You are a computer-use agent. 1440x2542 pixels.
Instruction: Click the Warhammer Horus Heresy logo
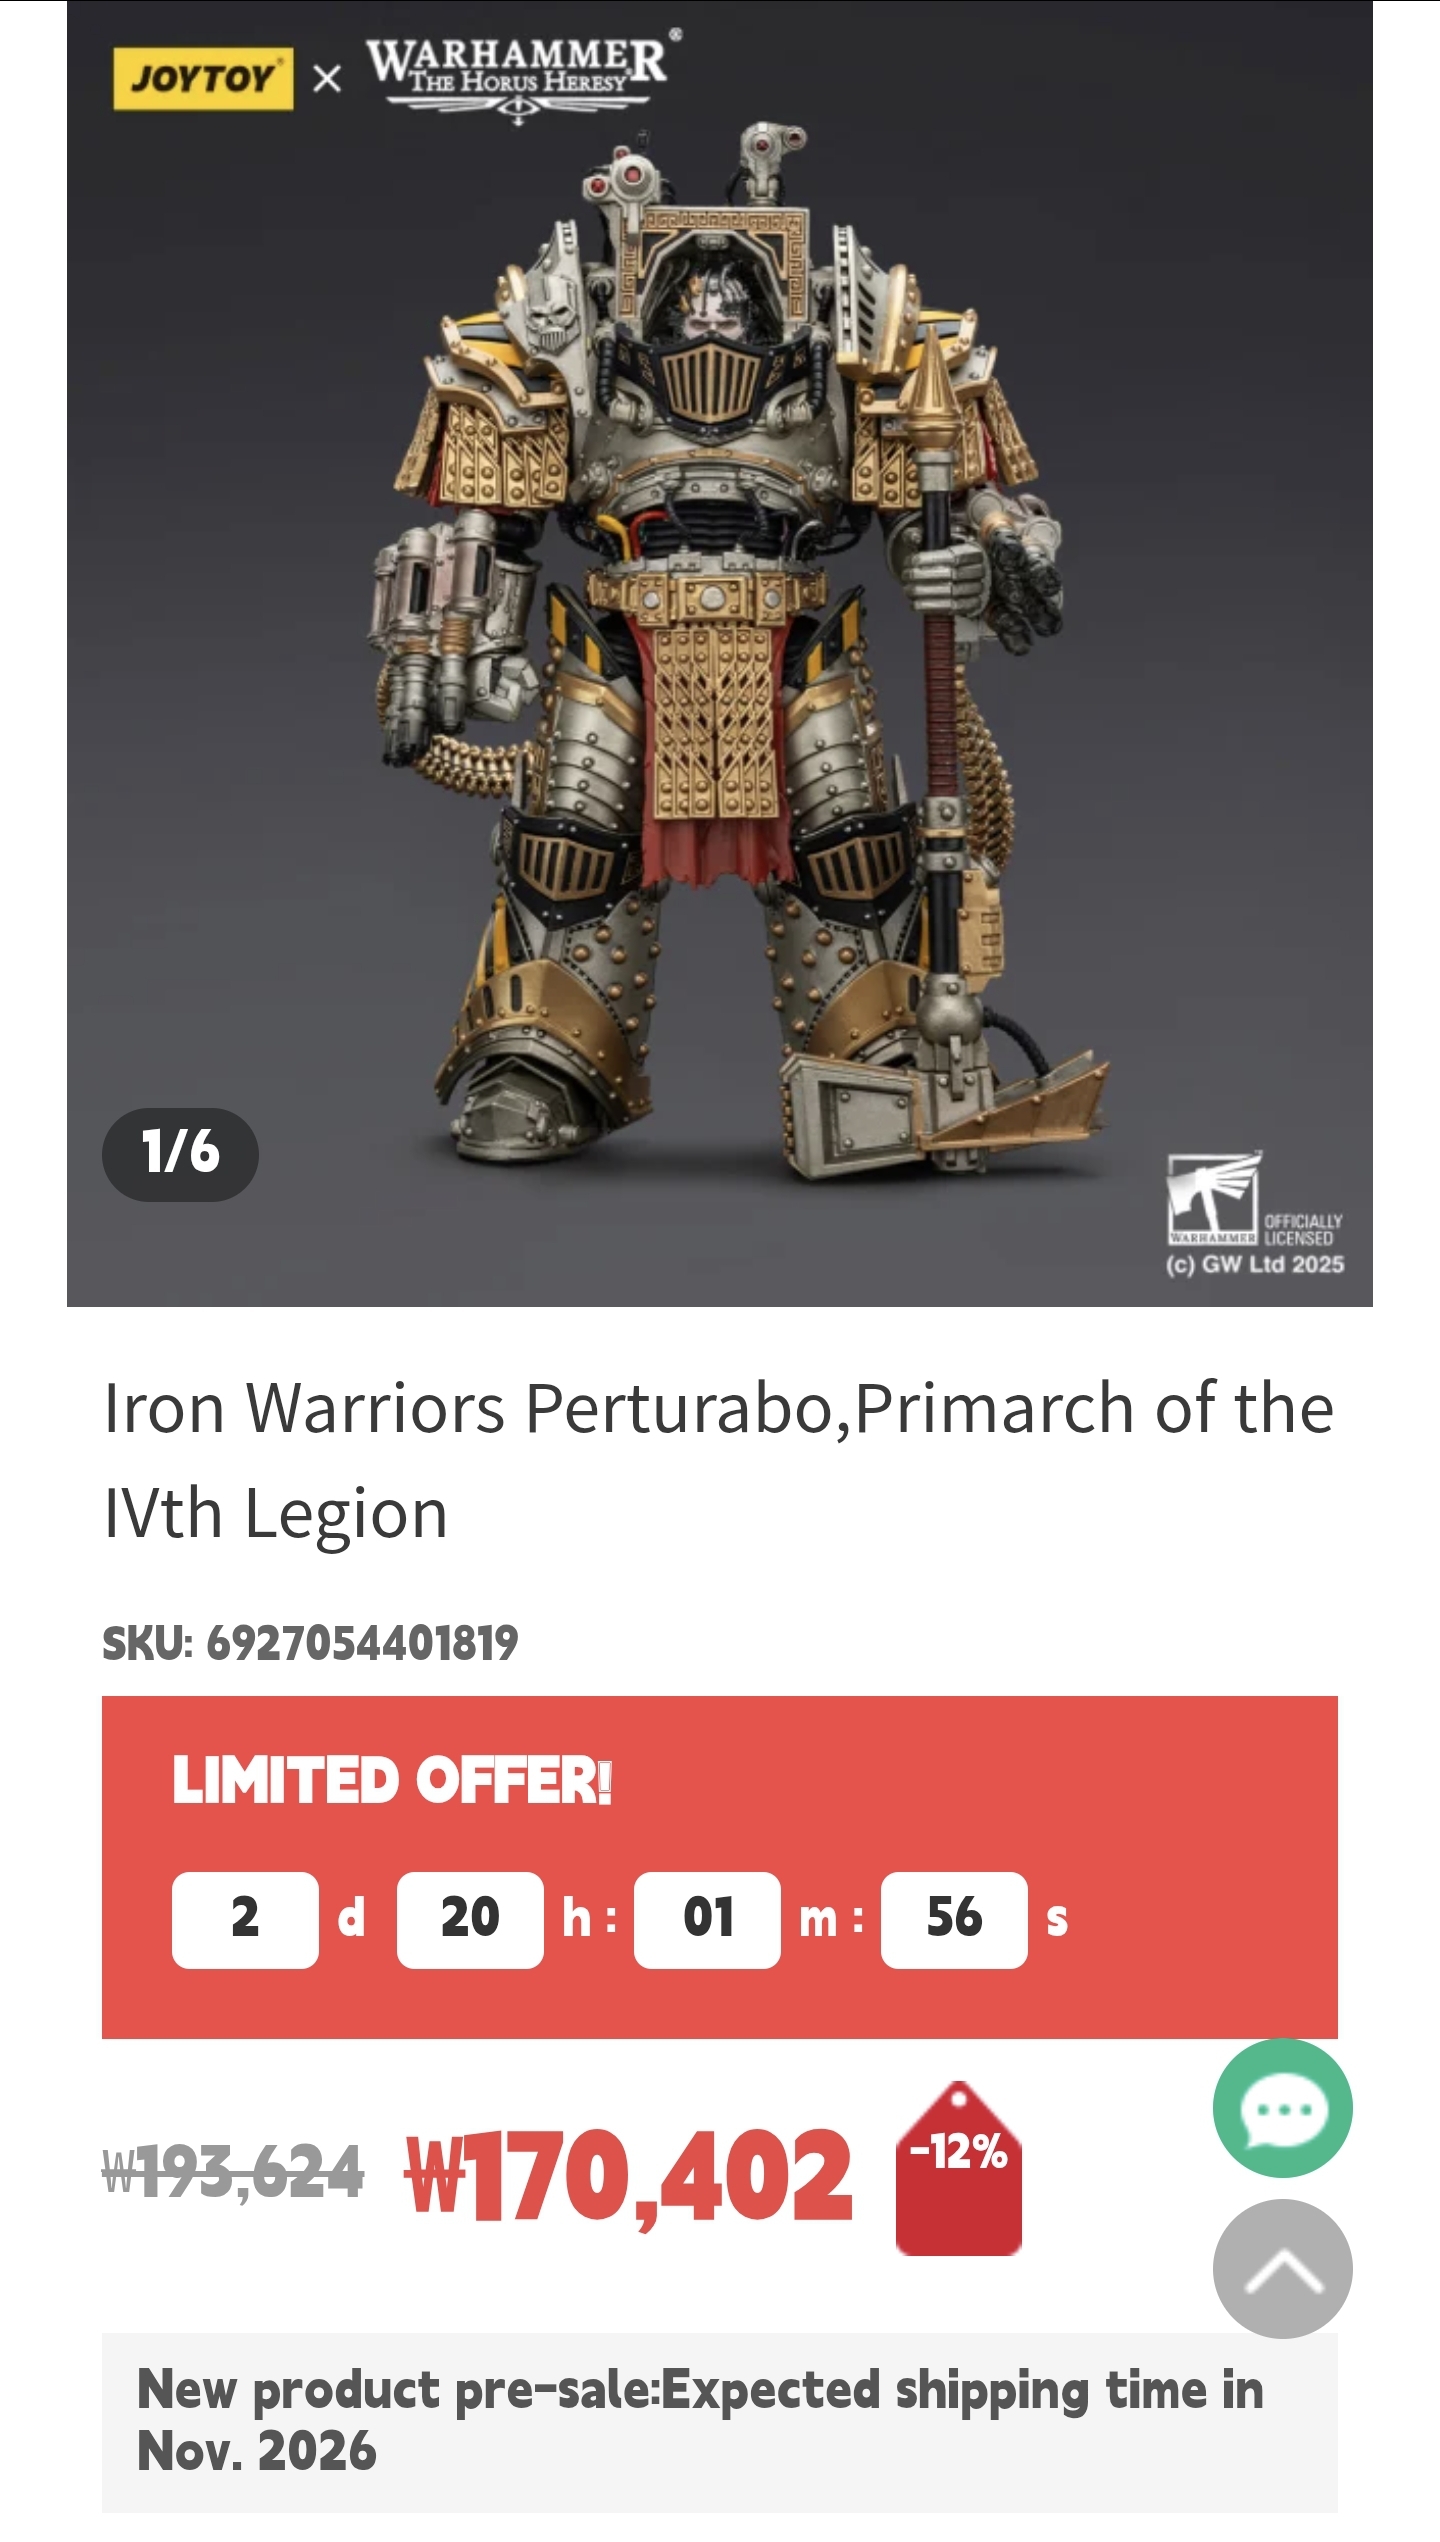pyautogui.click(x=518, y=78)
